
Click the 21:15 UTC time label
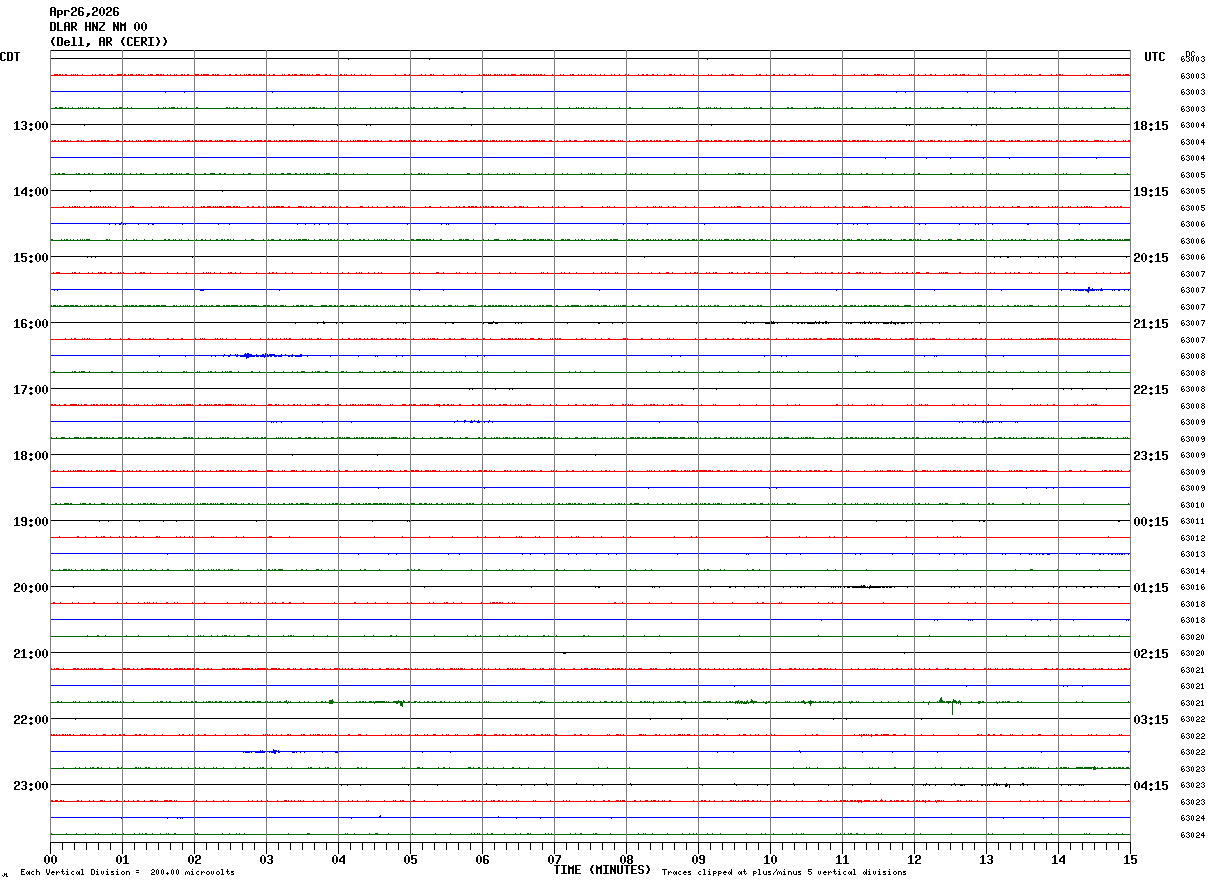(x=1151, y=324)
